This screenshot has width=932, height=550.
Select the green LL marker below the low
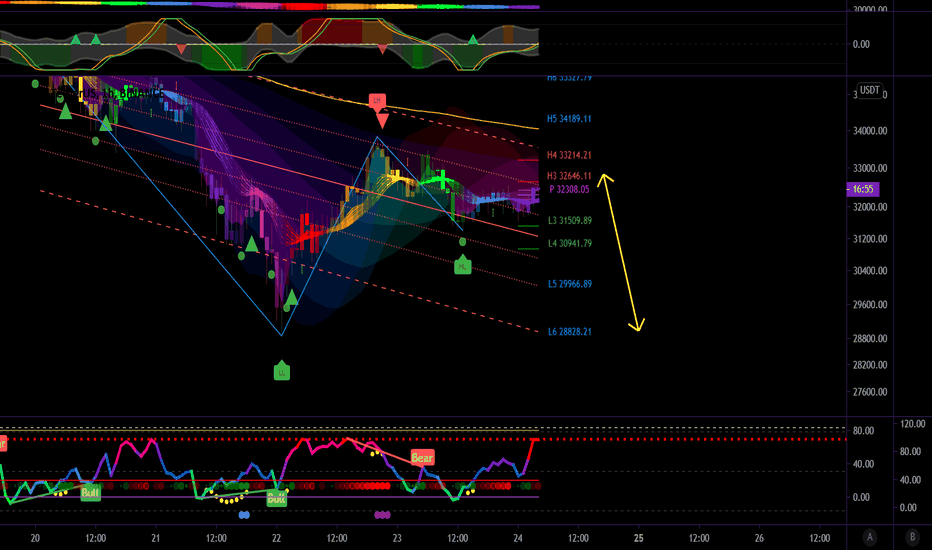(x=282, y=372)
